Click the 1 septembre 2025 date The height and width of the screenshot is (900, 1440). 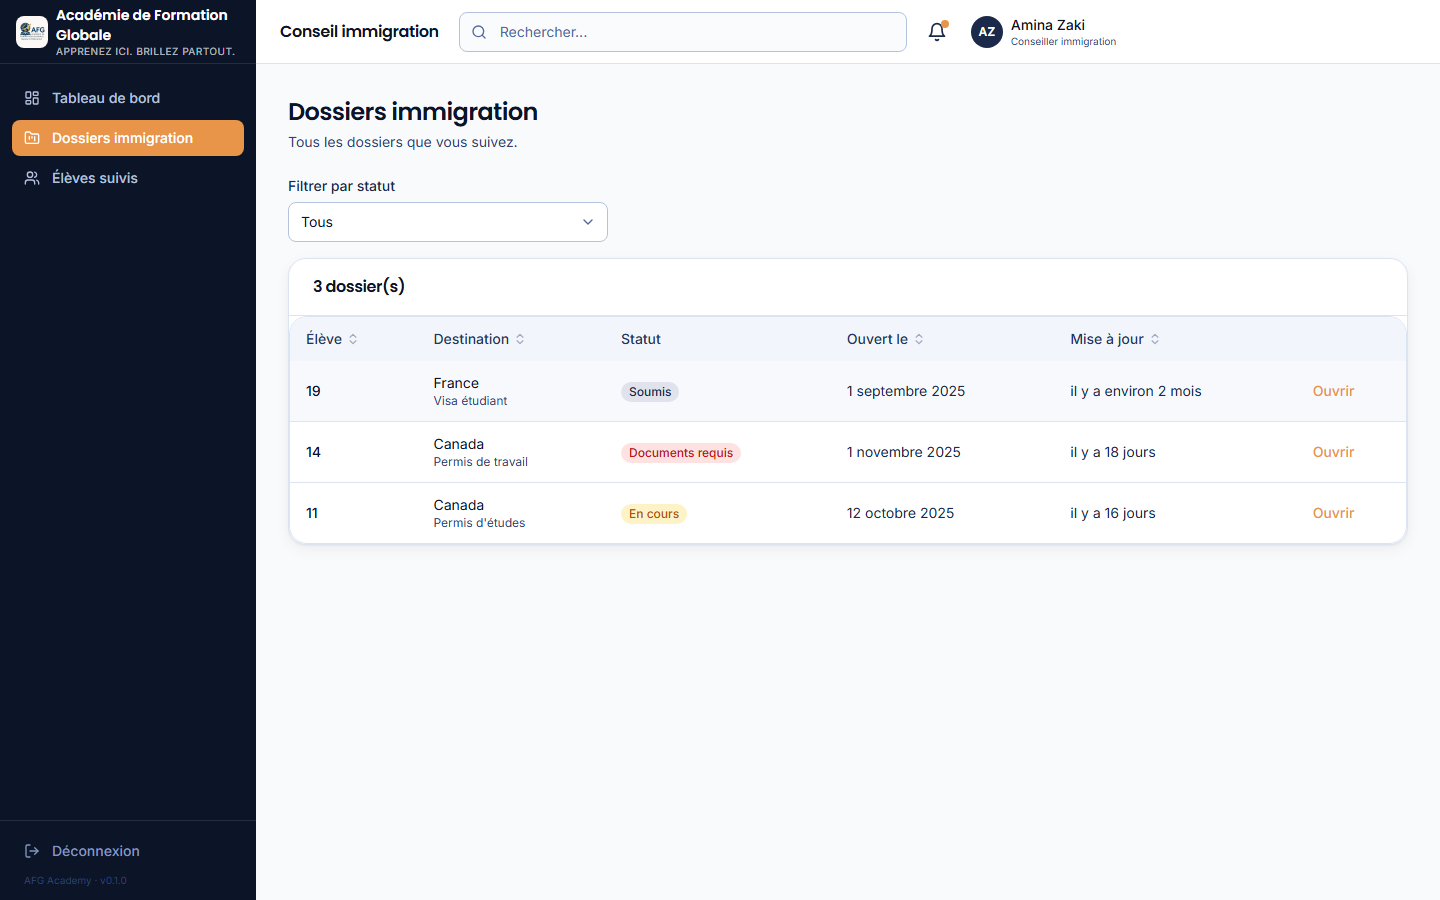[906, 391]
